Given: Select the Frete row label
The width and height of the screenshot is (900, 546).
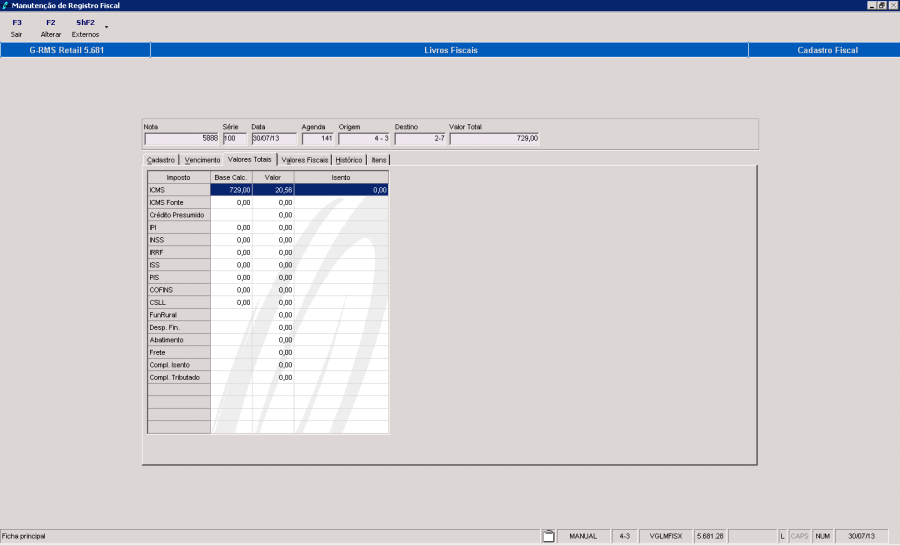Looking at the screenshot, I should point(179,353).
